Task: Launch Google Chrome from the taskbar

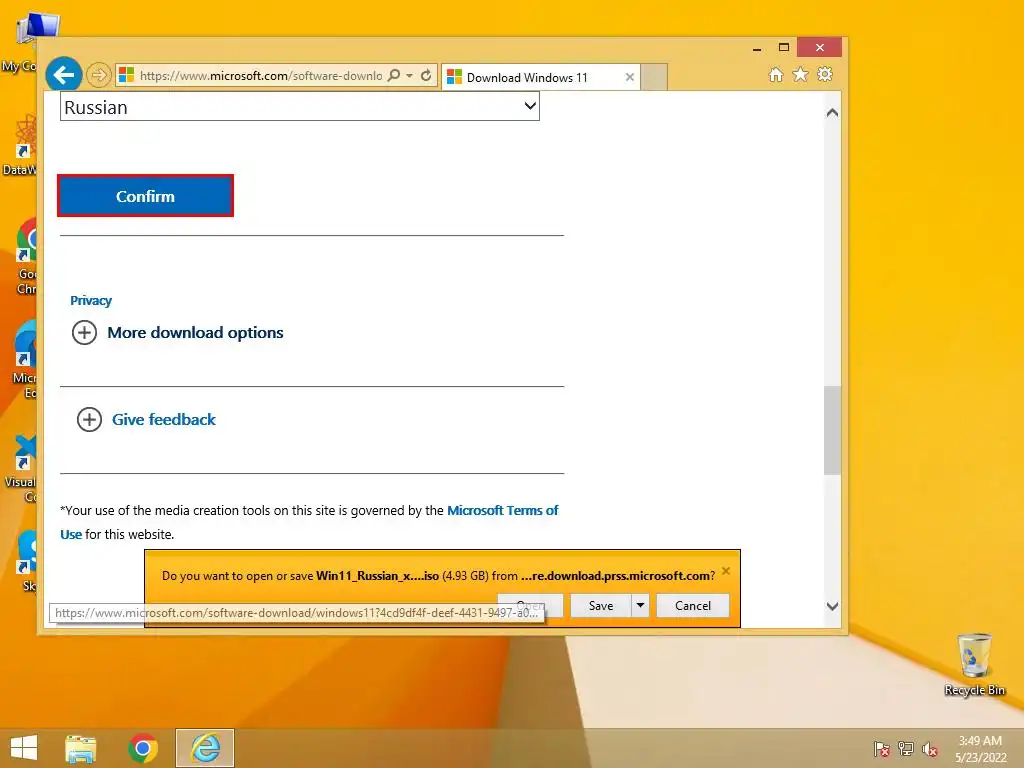Action: 142,748
